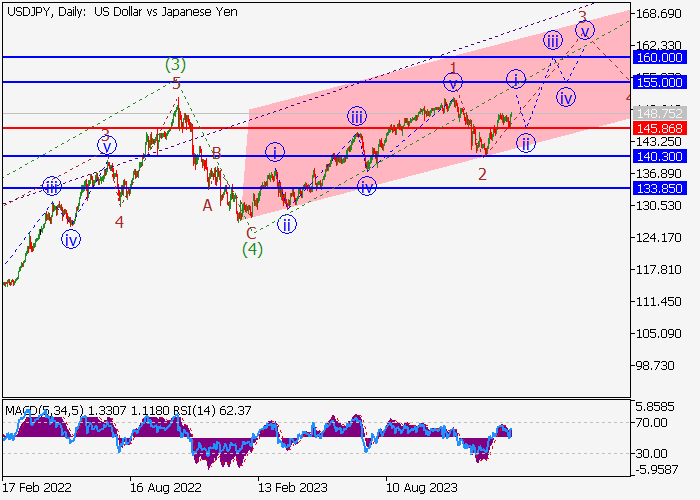Select the red 145.868 price label
The image size is (700, 500).
[659, 129]
